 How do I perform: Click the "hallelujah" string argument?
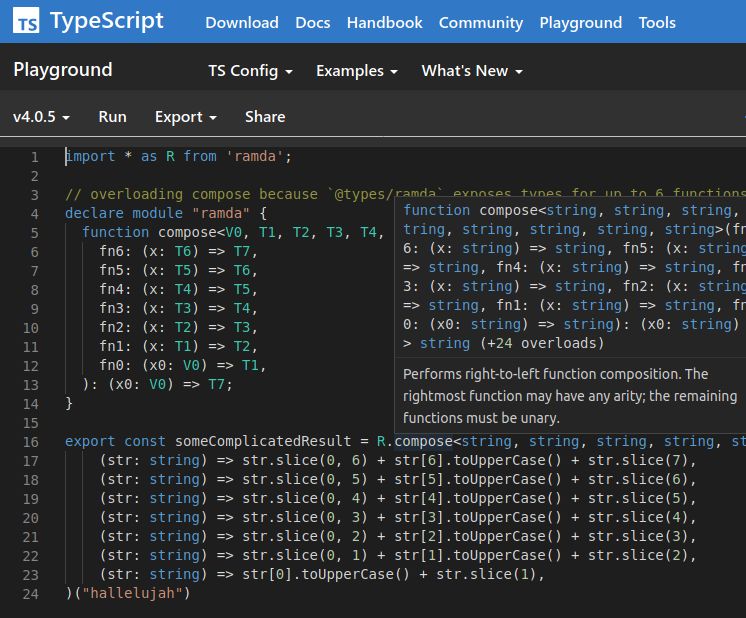[132, 593]
